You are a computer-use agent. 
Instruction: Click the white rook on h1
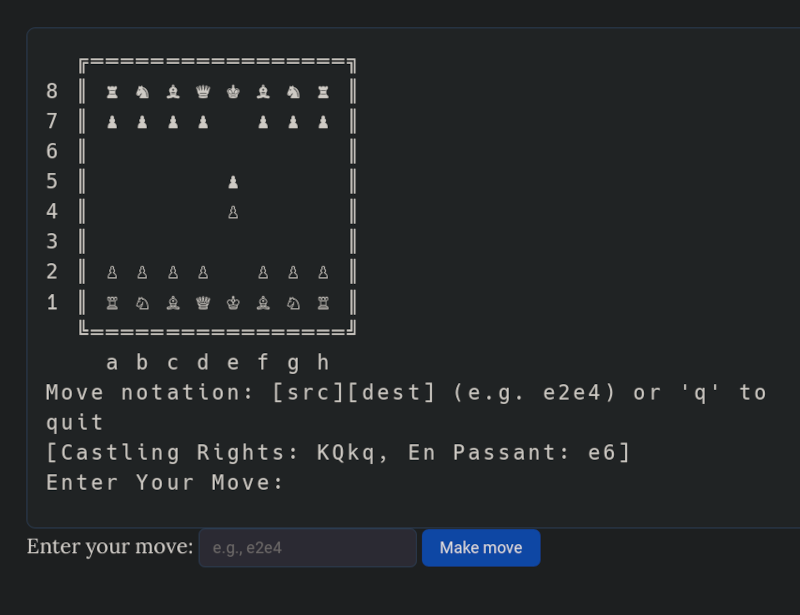pos(323,302)
